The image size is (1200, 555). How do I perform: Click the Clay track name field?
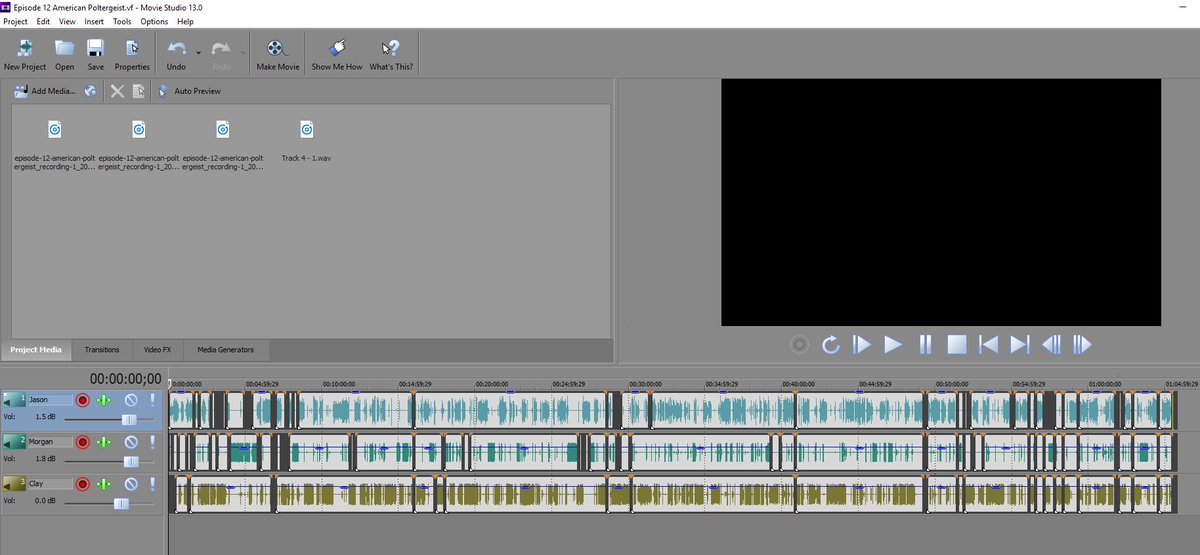coord(49,484)
